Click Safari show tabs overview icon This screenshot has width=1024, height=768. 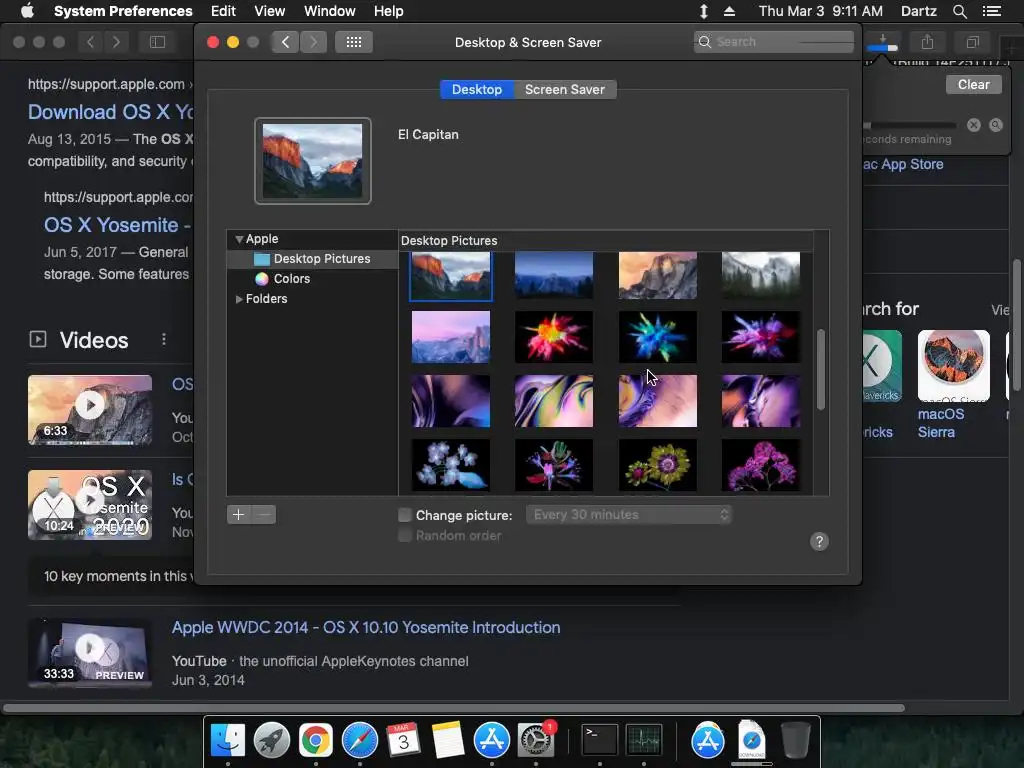pyautogui.click(x=972, y=42)
